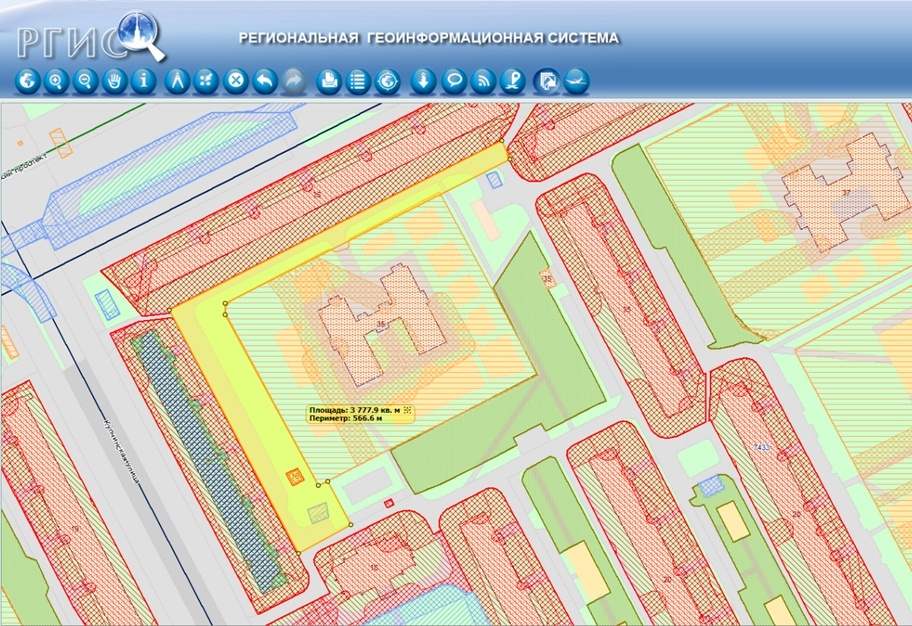Viewport: 912px width, 626px height.
Task: Go back with the undo arrow
Action: pyautogui.click(x=265, y=81)
